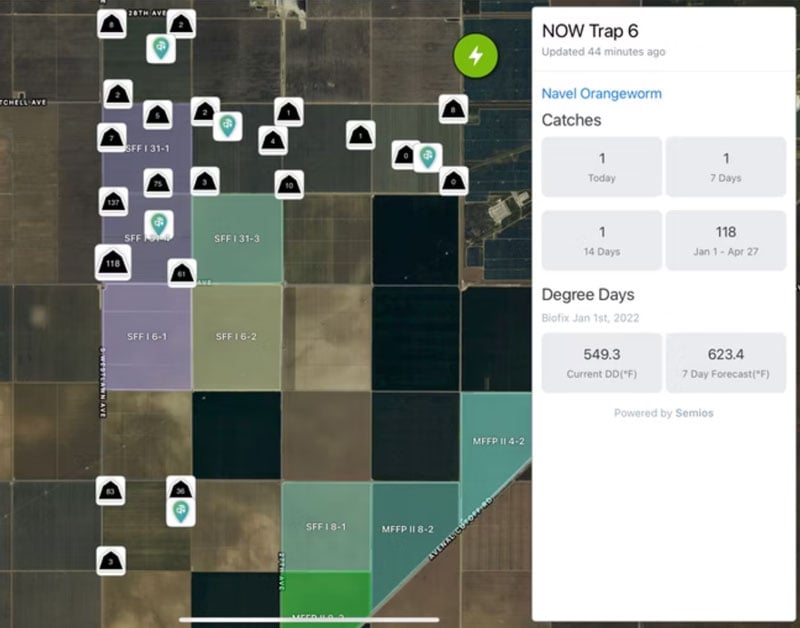Viewport: 800px width, 628px height.
Task: Click the 118 Jan 1 - Apr 27 tile
Action: point(727,239)
